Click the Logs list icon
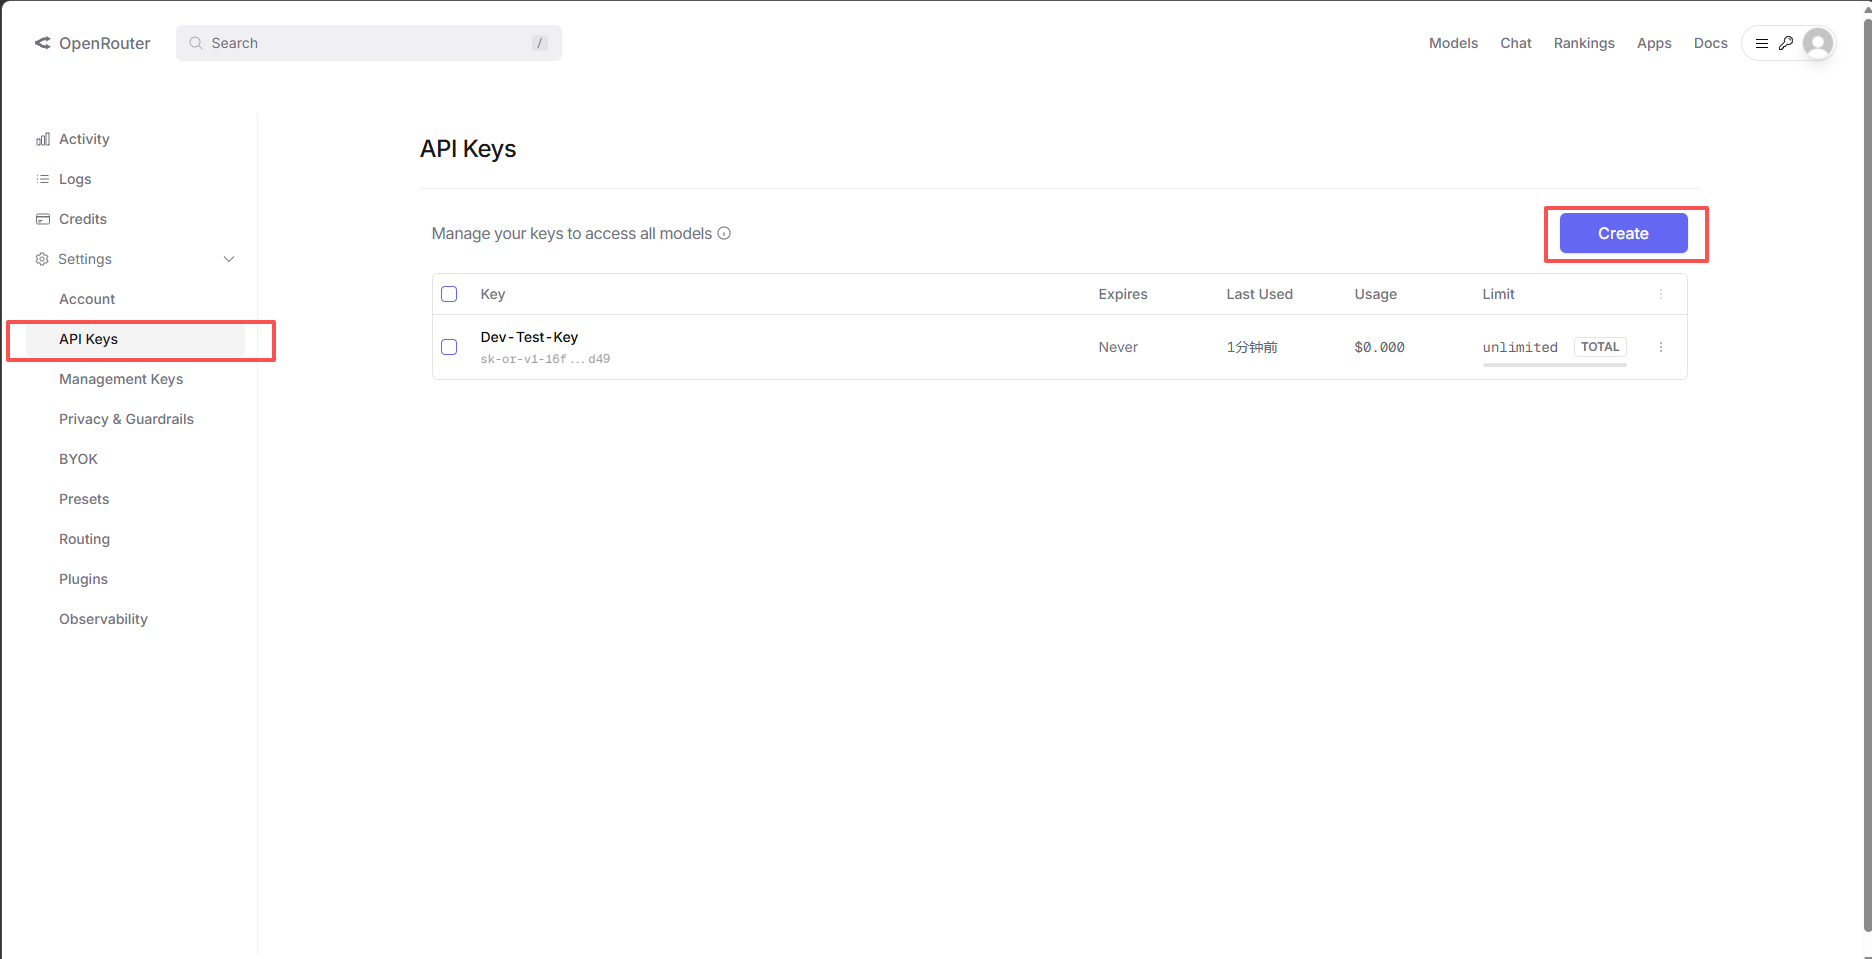Screen dimensions: 1872x959 [43, 179]
